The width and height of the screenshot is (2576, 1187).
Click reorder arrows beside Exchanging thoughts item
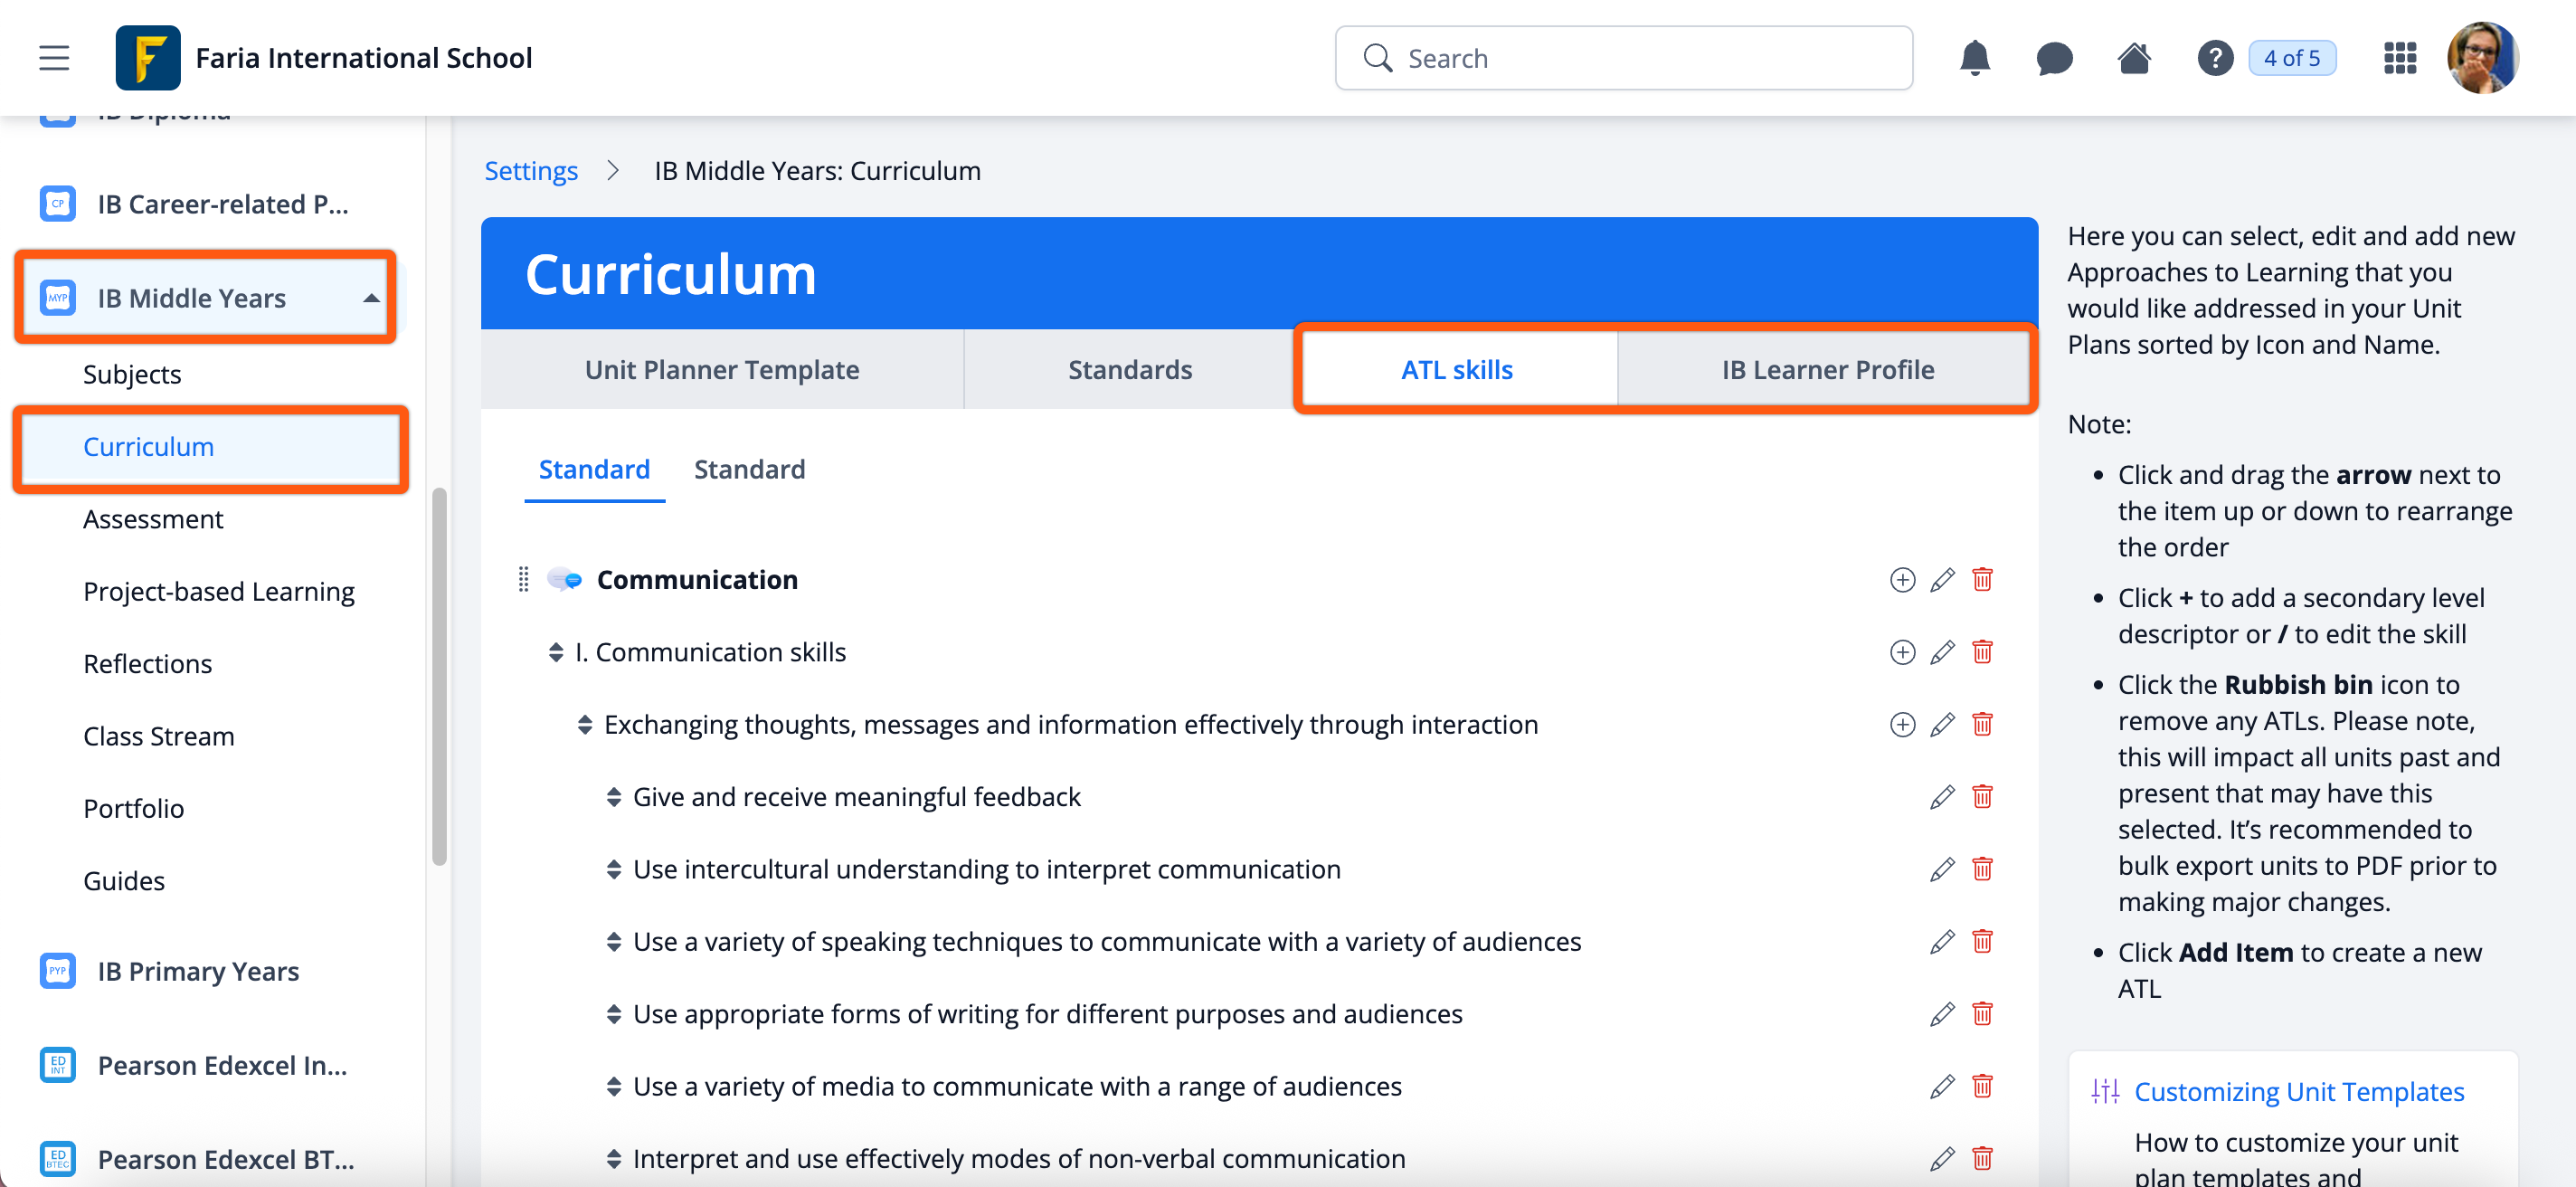[x=585, y=724]
